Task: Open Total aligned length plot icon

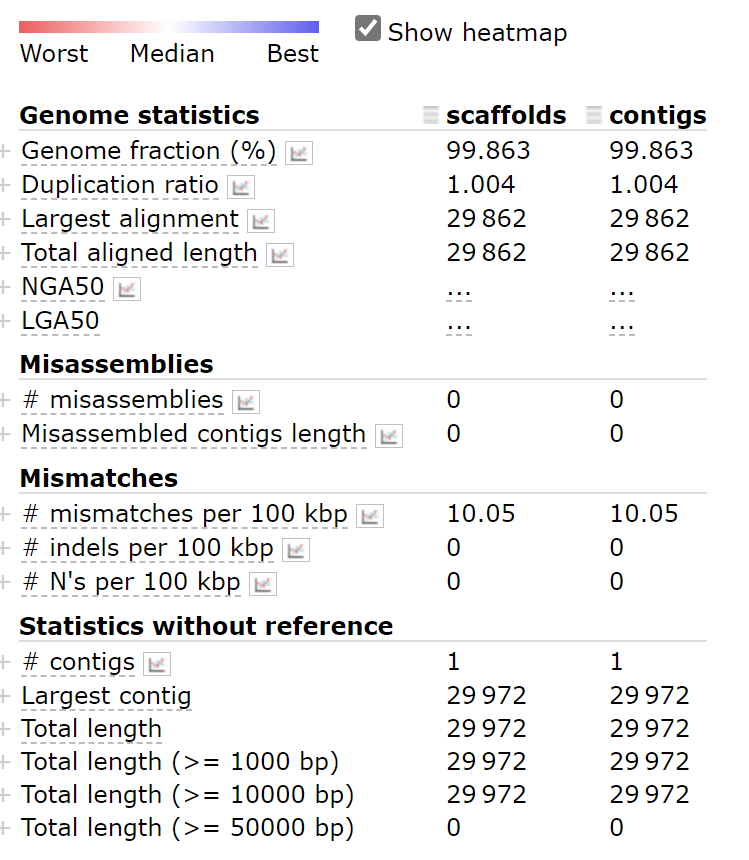Action: point(280,255)
